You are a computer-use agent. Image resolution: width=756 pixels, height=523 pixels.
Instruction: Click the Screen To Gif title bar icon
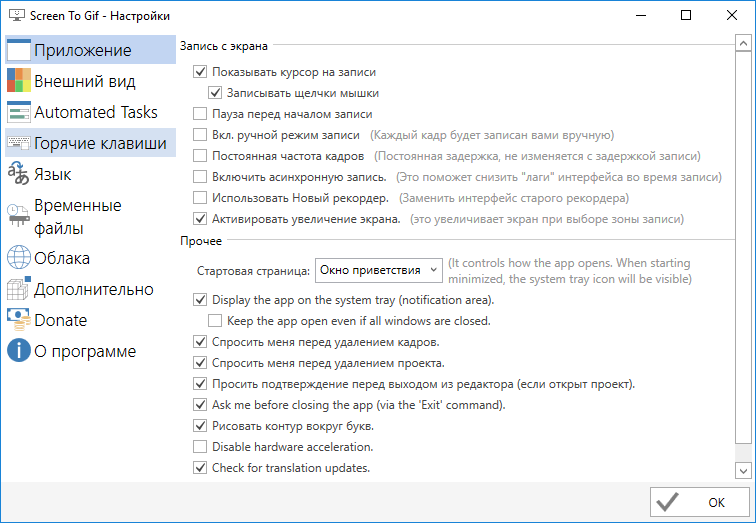coord(17,15)
